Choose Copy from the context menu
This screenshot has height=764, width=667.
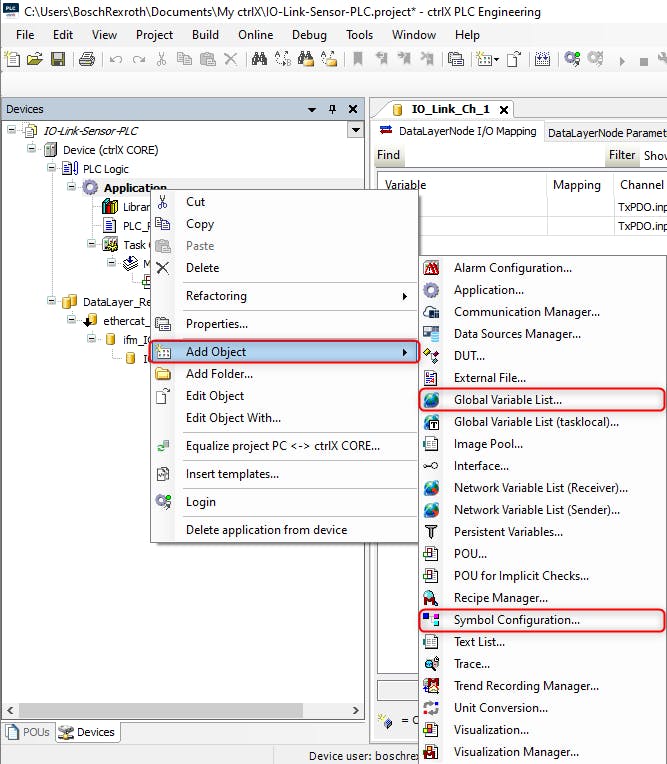click(x=284, y=224)
